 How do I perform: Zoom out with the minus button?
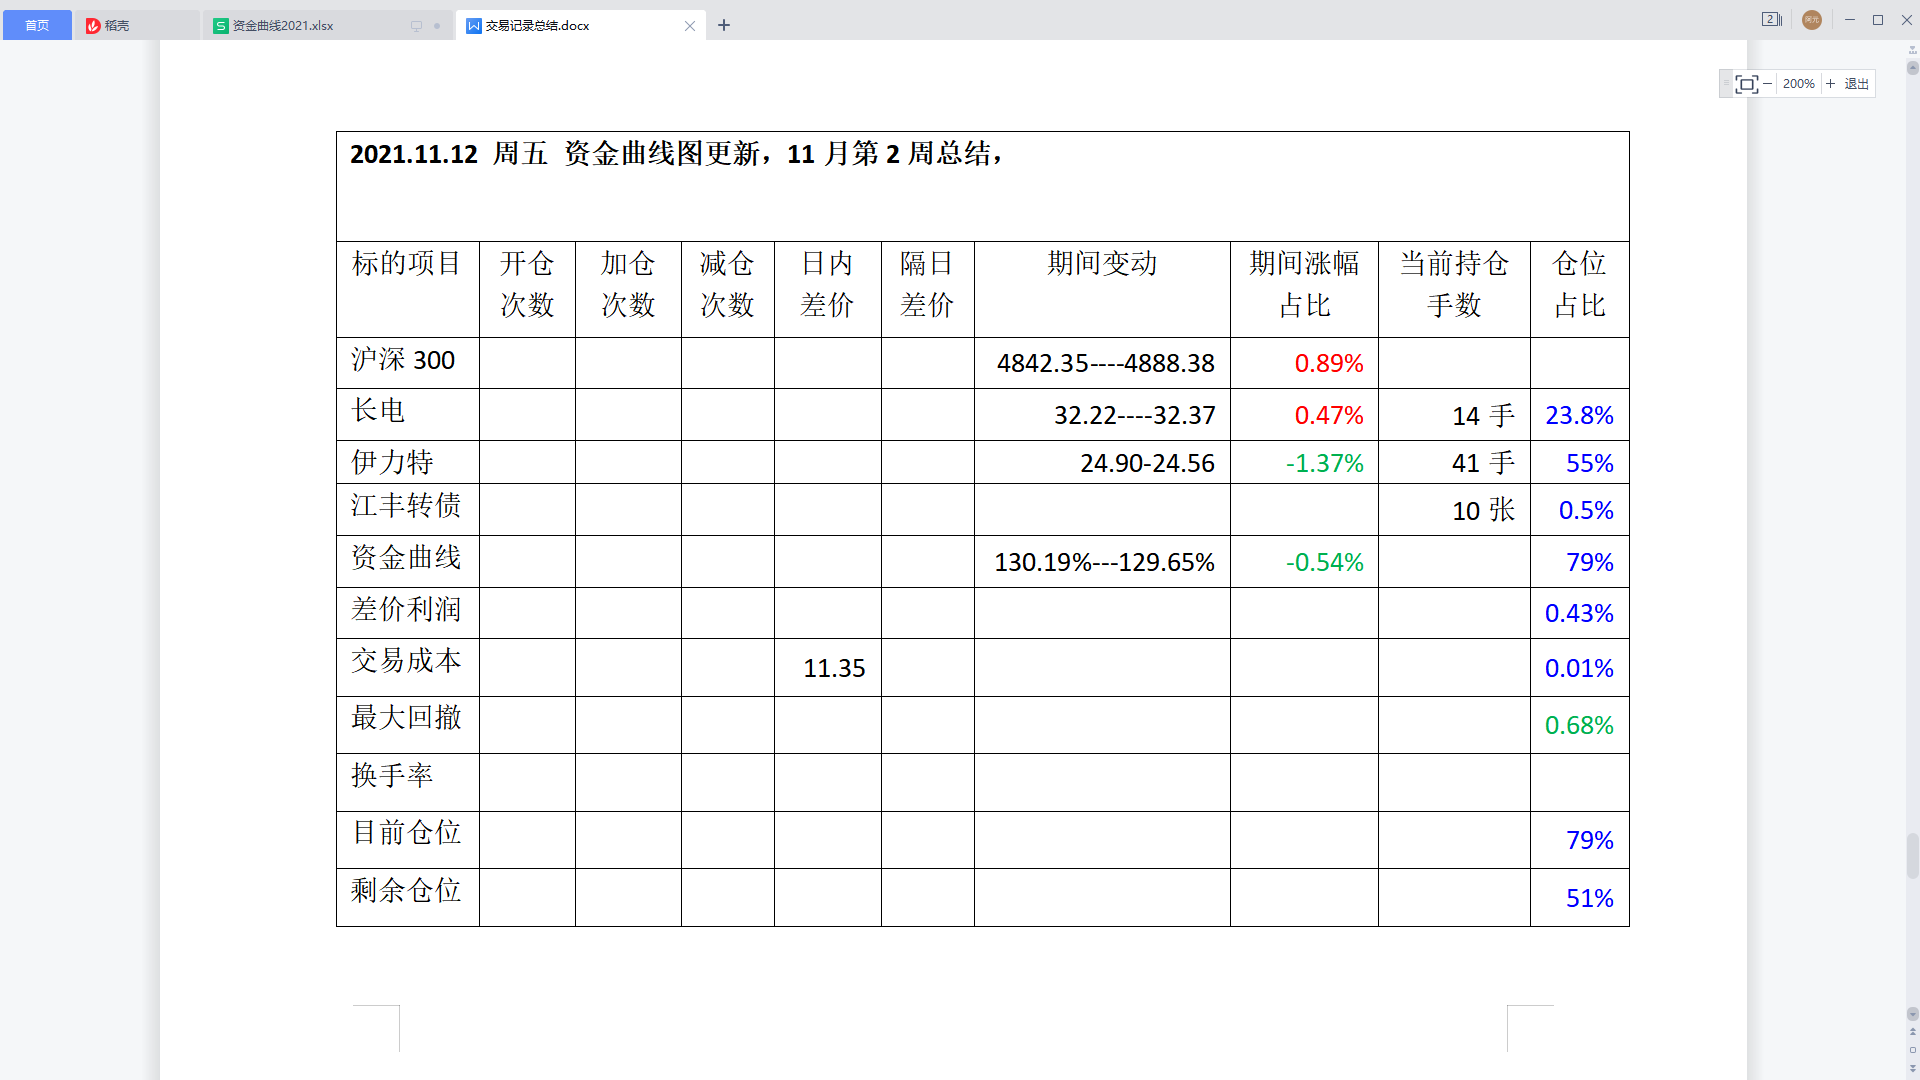point(1767,84)
